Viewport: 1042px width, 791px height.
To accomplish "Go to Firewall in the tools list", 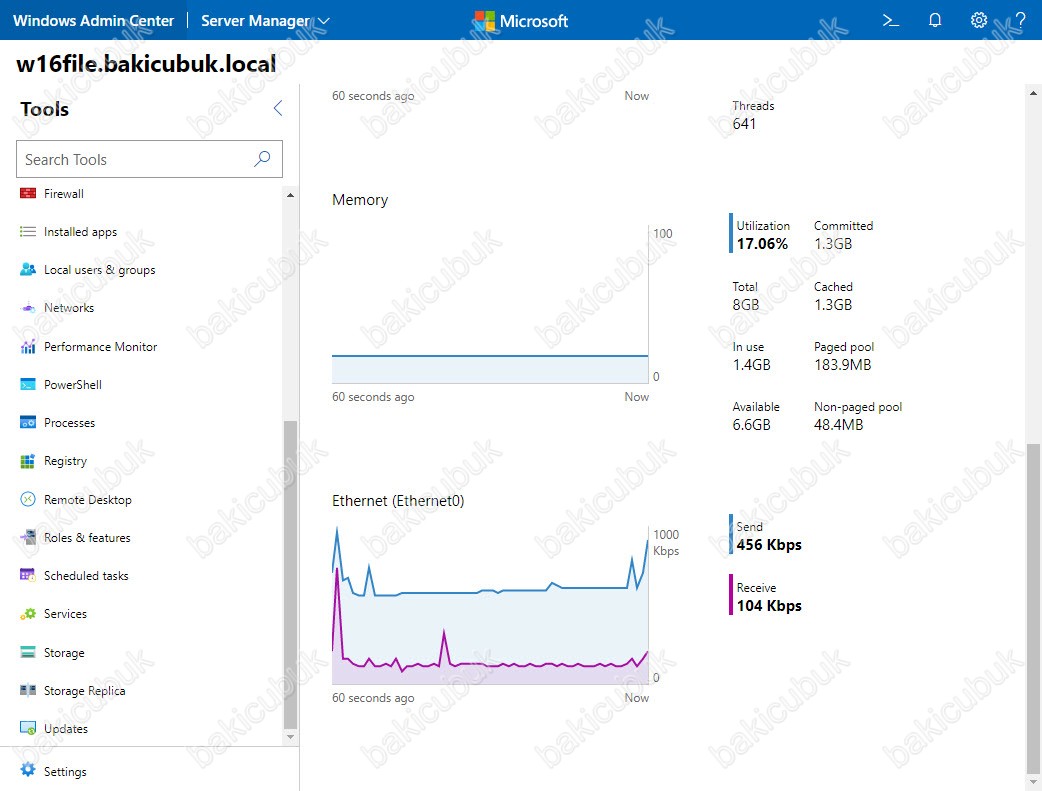I will click(x=64, y=193).
